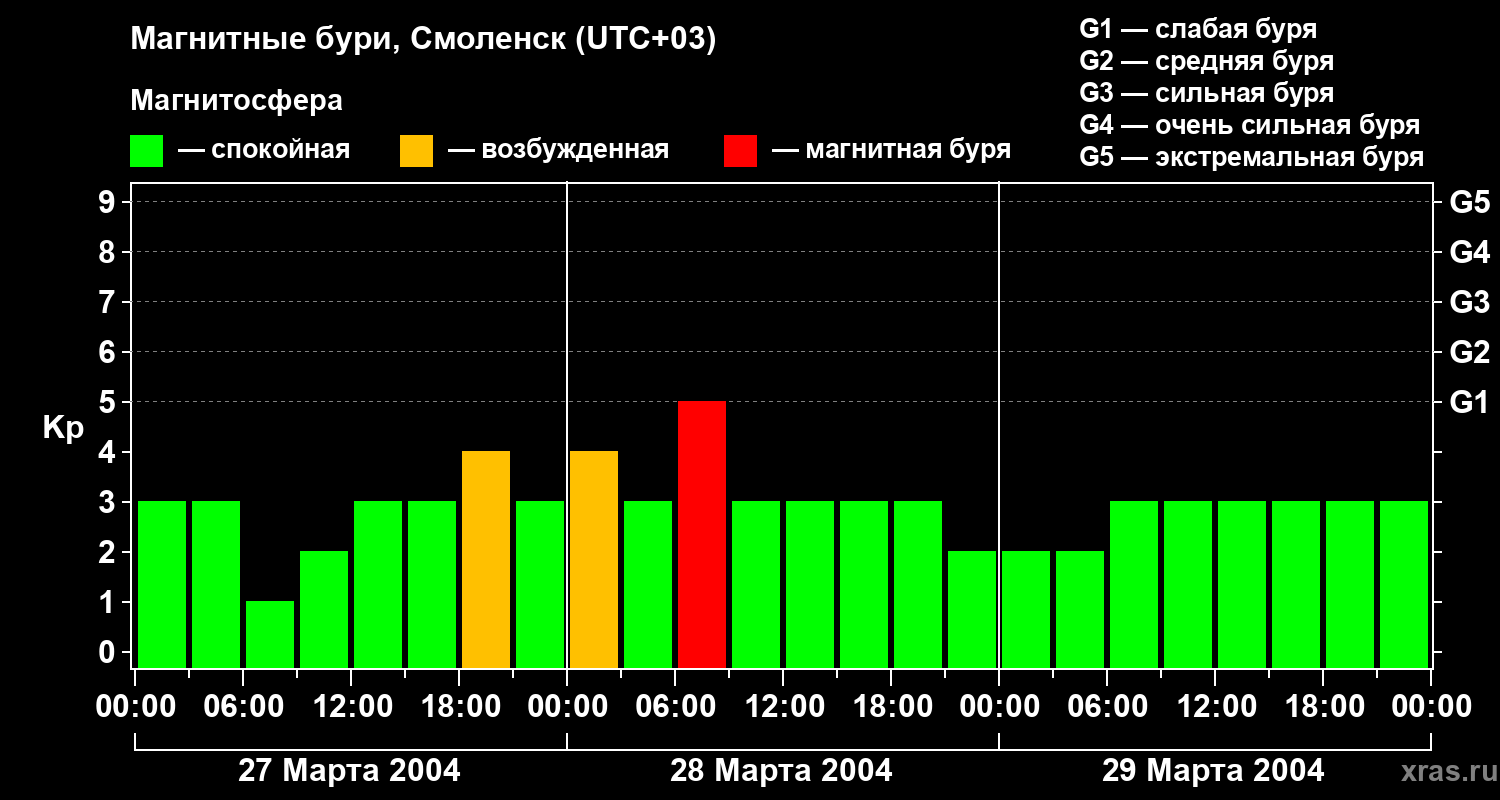
Task: Click the first 12:00 time tick label
Action: pos(351,706)
